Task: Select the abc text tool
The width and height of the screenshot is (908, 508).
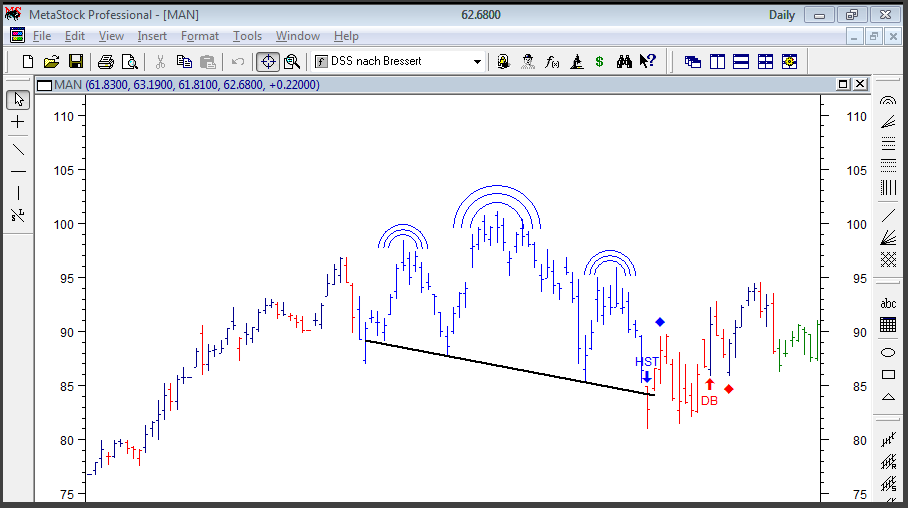Action: click(888, 304)
